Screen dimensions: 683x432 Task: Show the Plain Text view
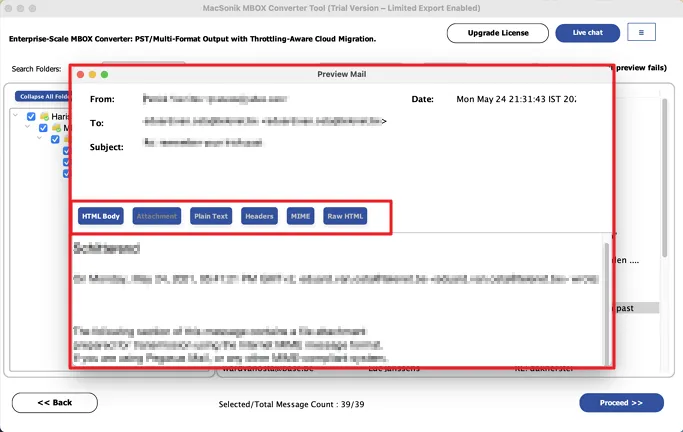(x=211, y=216)
